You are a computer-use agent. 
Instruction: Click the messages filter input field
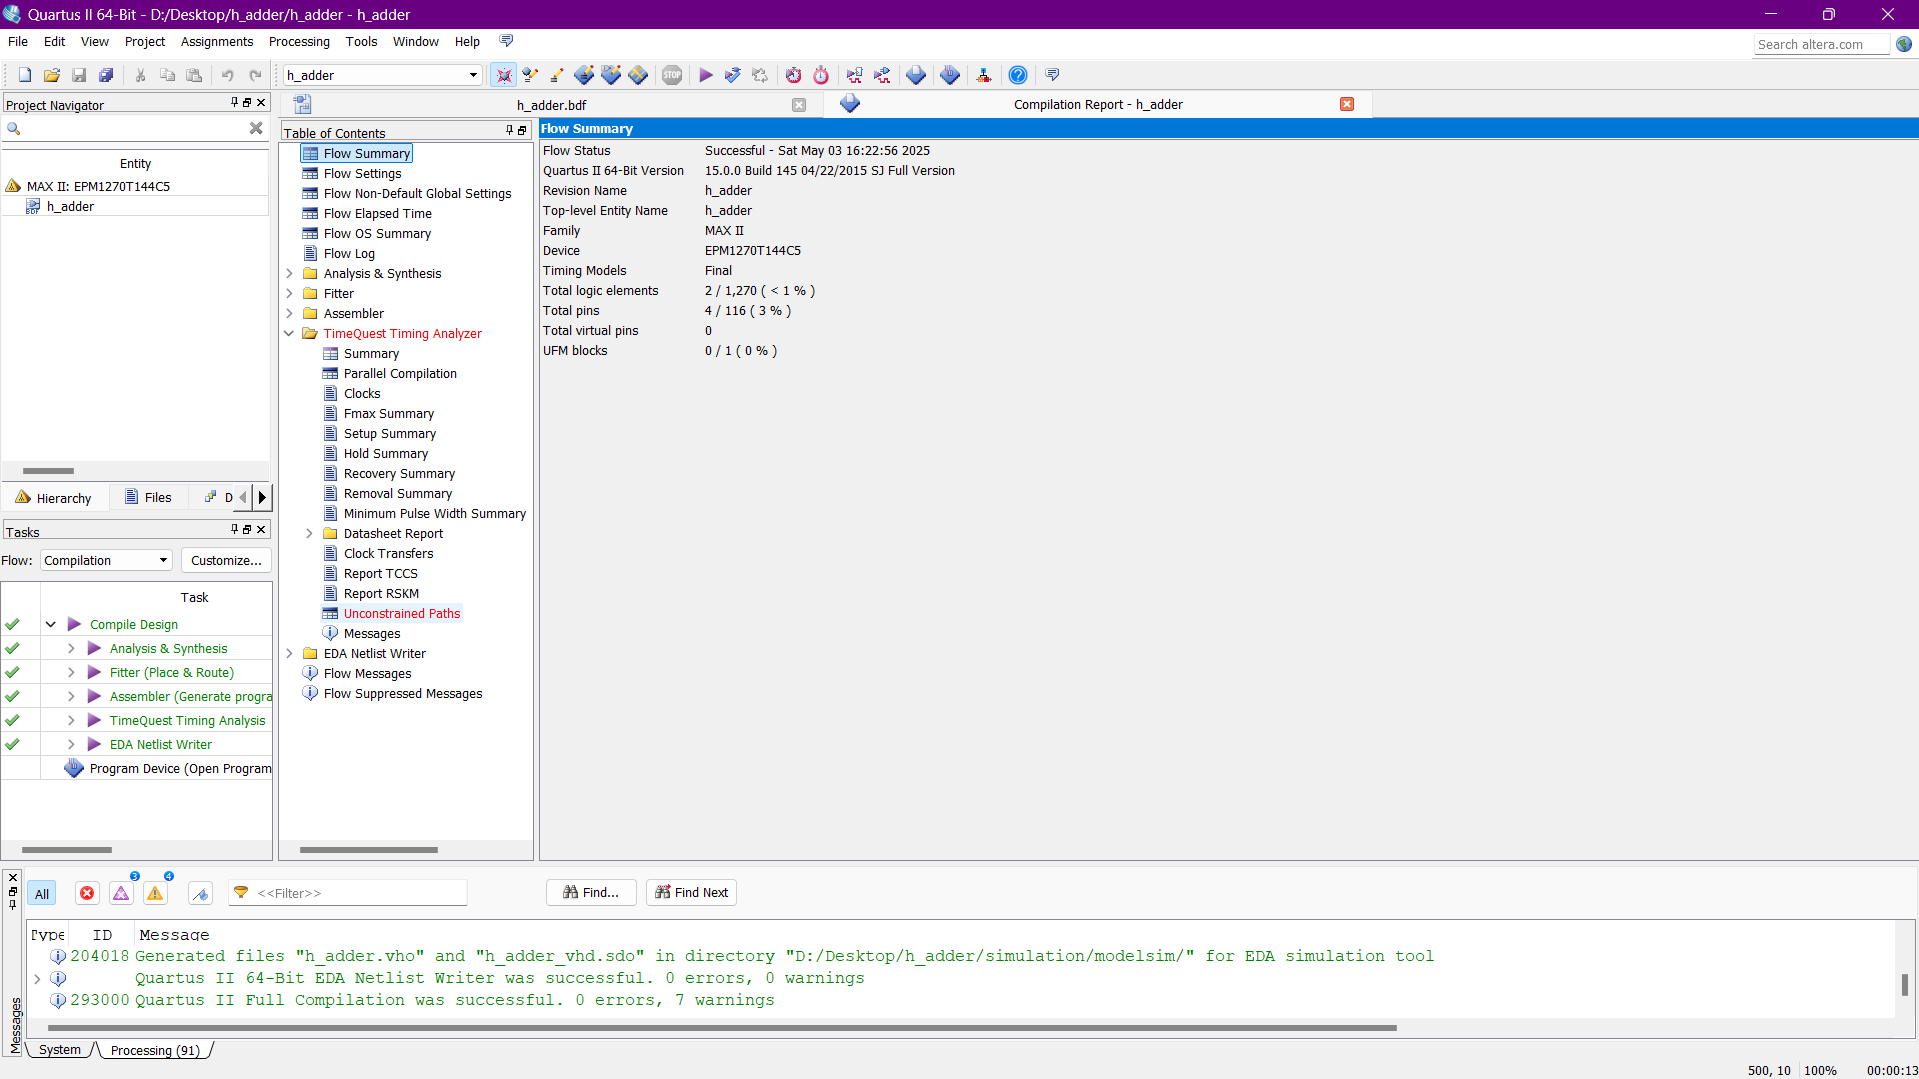point(348,893)
